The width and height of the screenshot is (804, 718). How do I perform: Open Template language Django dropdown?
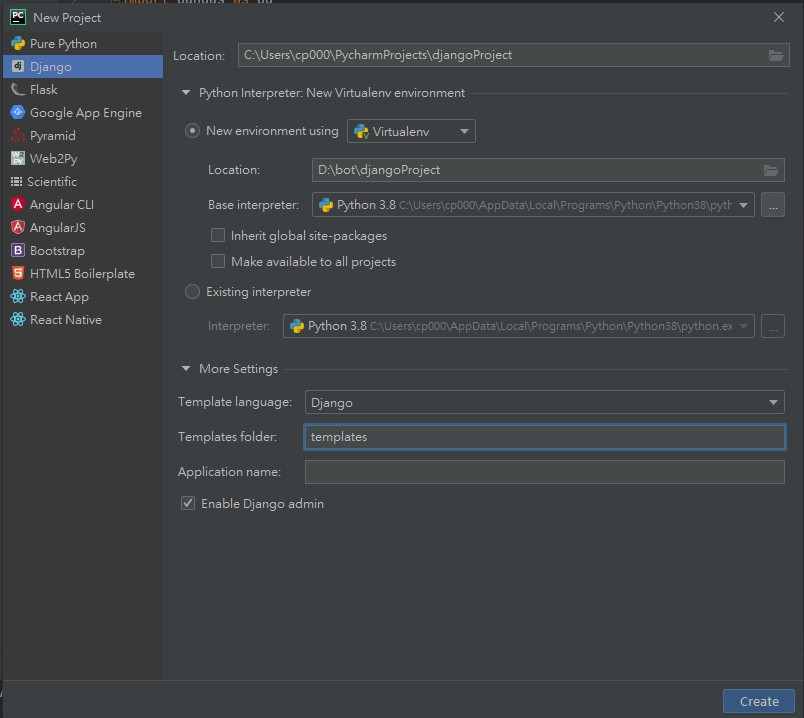tap(545, 402)
